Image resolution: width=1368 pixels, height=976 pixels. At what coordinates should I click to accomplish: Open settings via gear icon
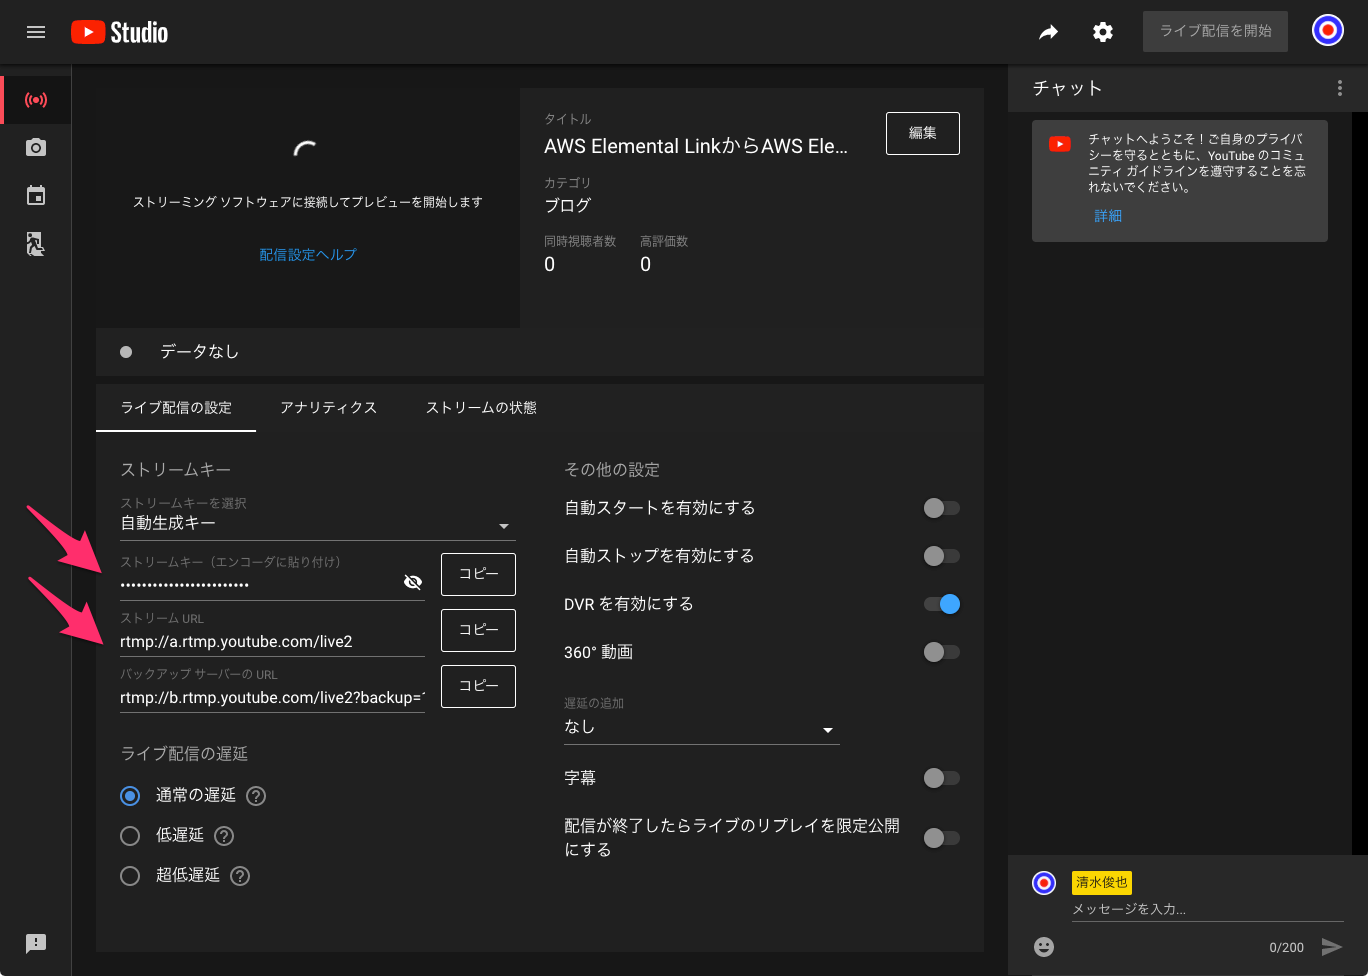1103,32
